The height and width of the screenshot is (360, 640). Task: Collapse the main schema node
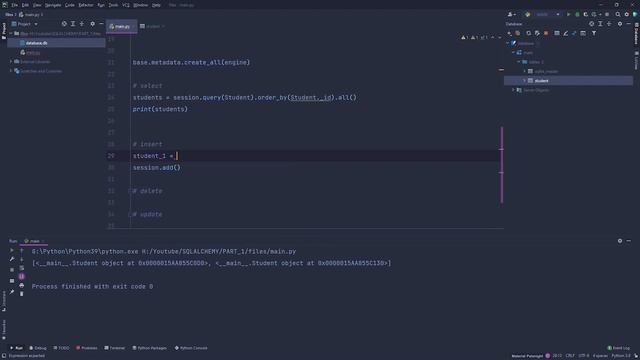pos(513,53)
